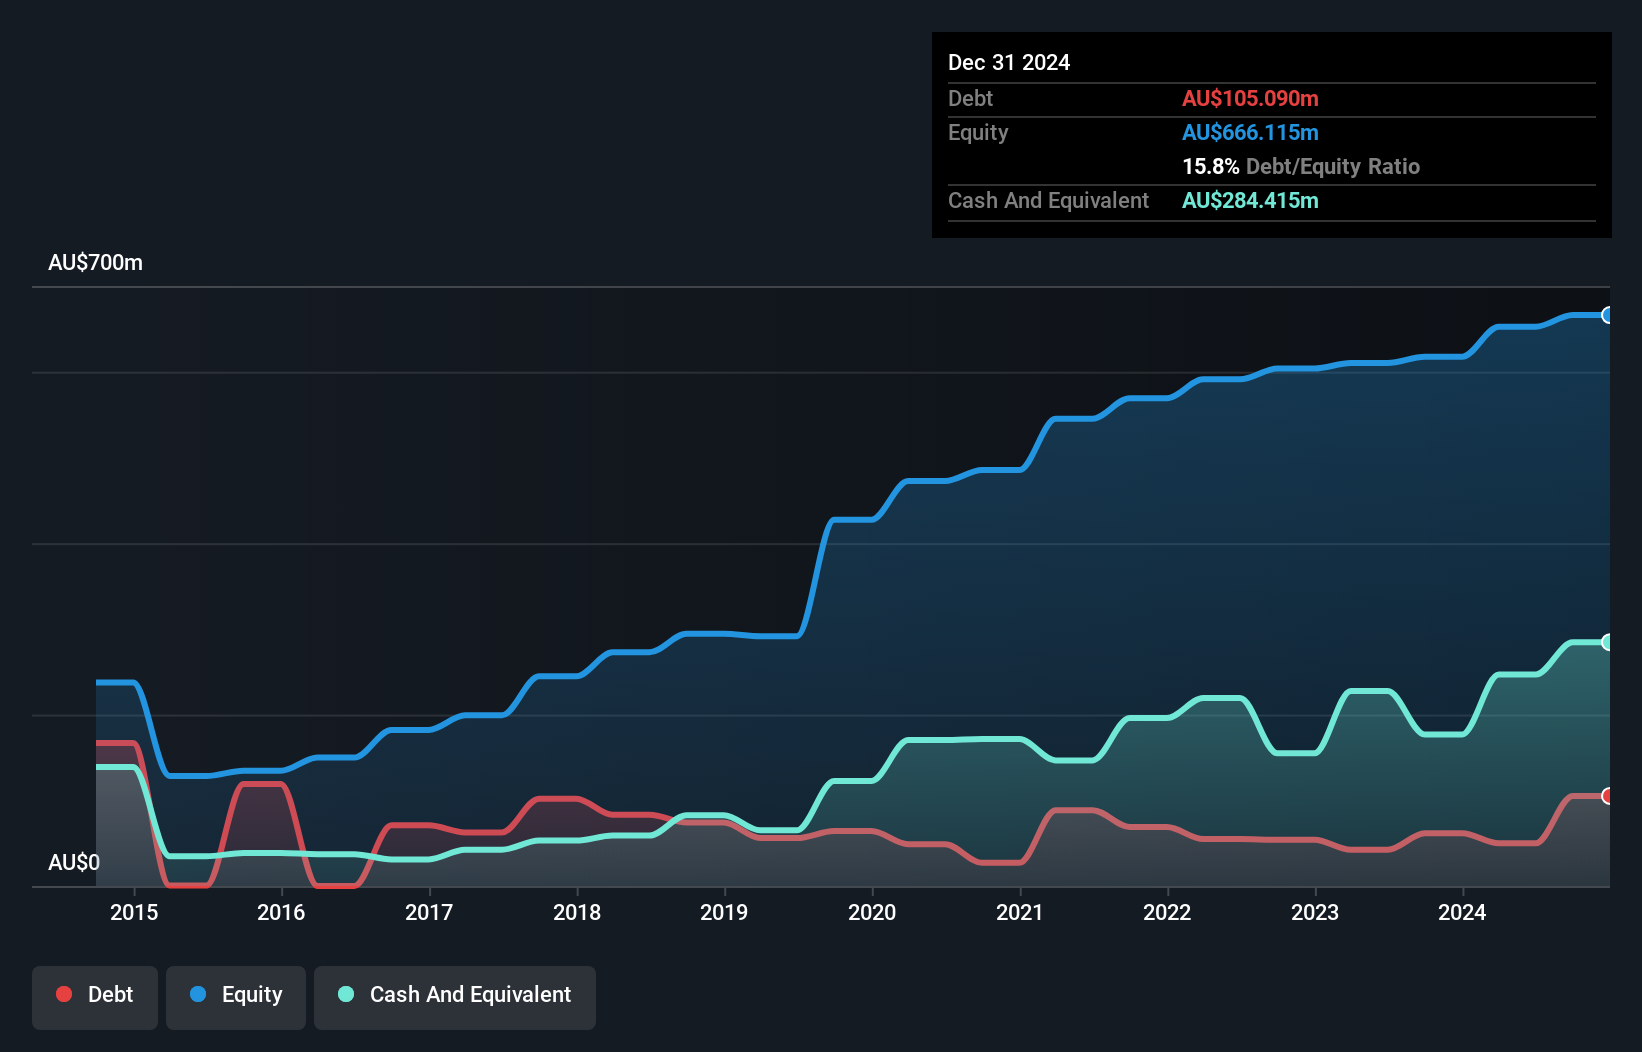Click the 2017 x-axis label

click(429, 912)
